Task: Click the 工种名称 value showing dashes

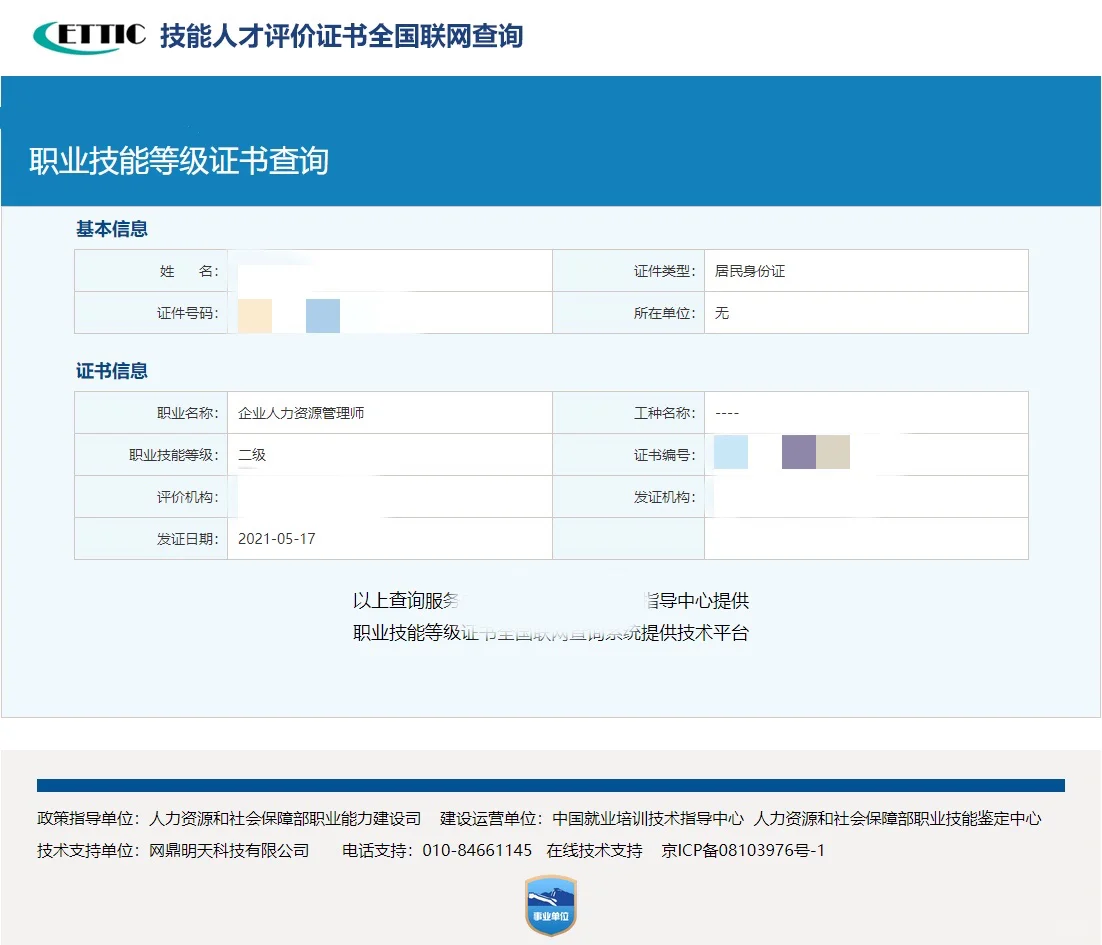Action: tap(728, 412)
